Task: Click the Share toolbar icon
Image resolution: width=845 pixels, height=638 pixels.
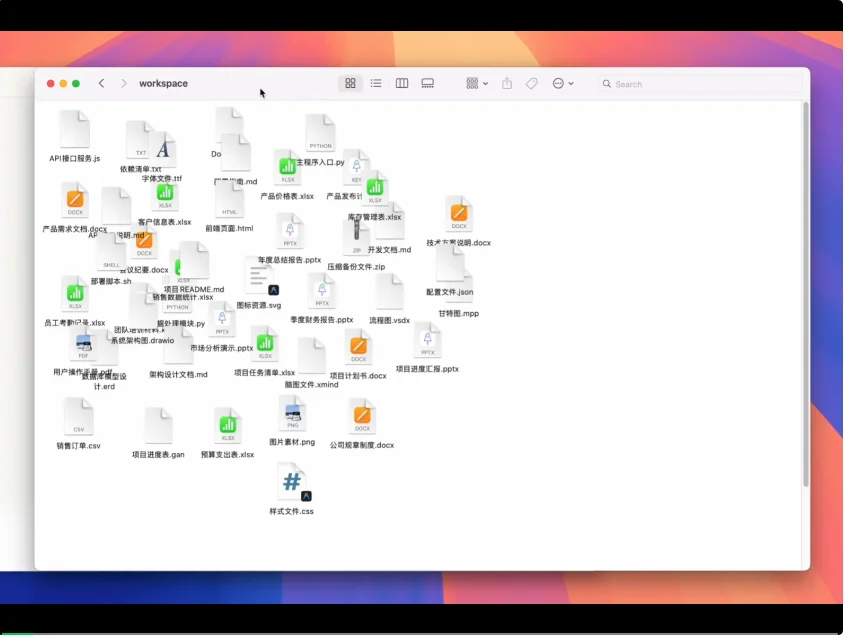Action: click(507, 84)
